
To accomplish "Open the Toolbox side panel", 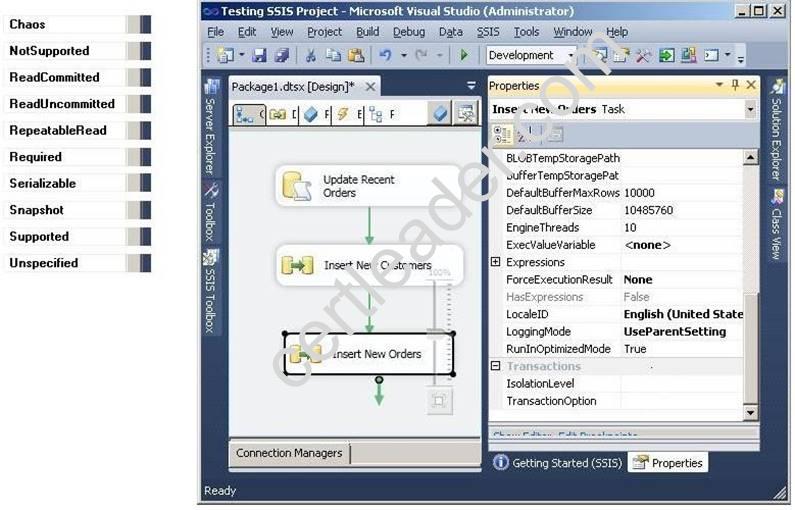I will click(x=211, y=212).
